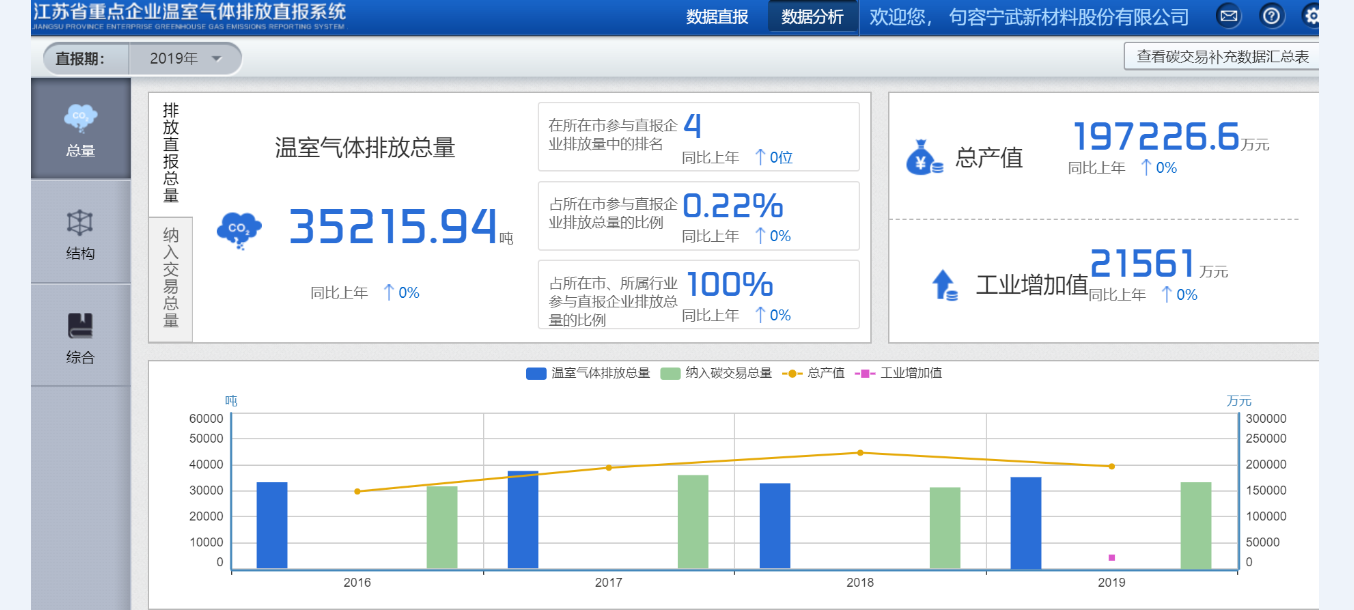Image resolution: width=1354 pixels, height=610 pixels.
Task: Open the 2019年 reporting period dropdown
Action: [x=186, y=58]
